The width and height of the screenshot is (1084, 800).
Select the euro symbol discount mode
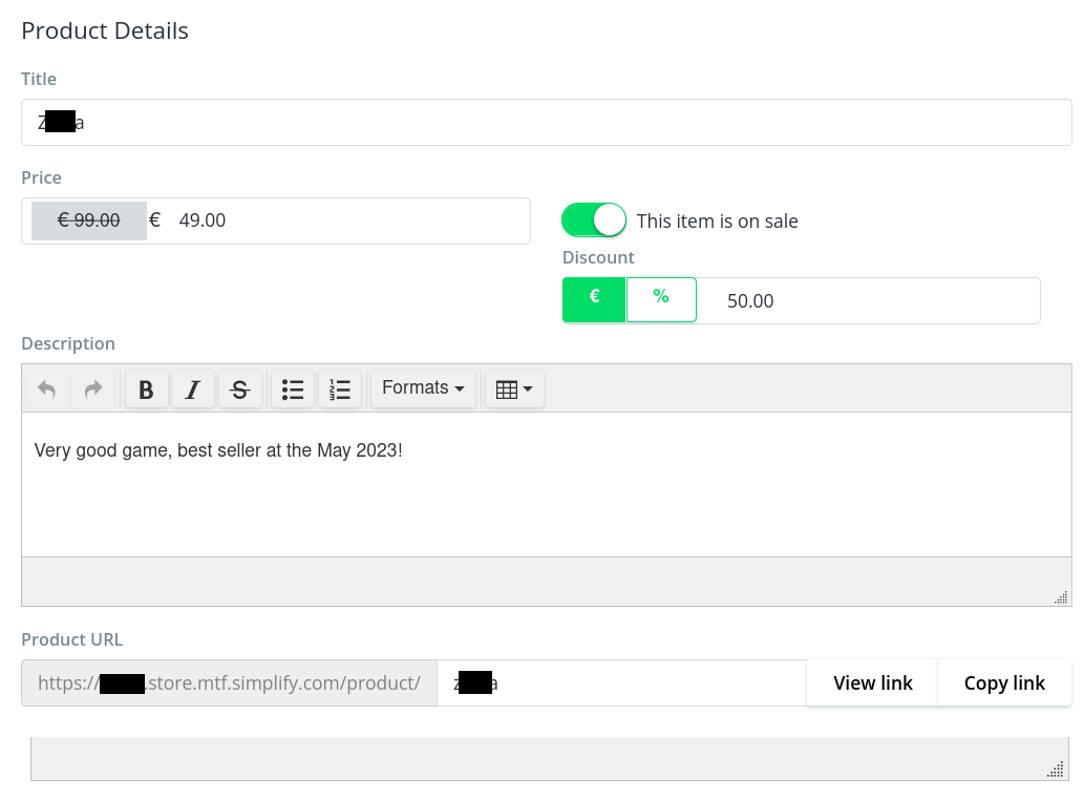[x=594, y=299]
